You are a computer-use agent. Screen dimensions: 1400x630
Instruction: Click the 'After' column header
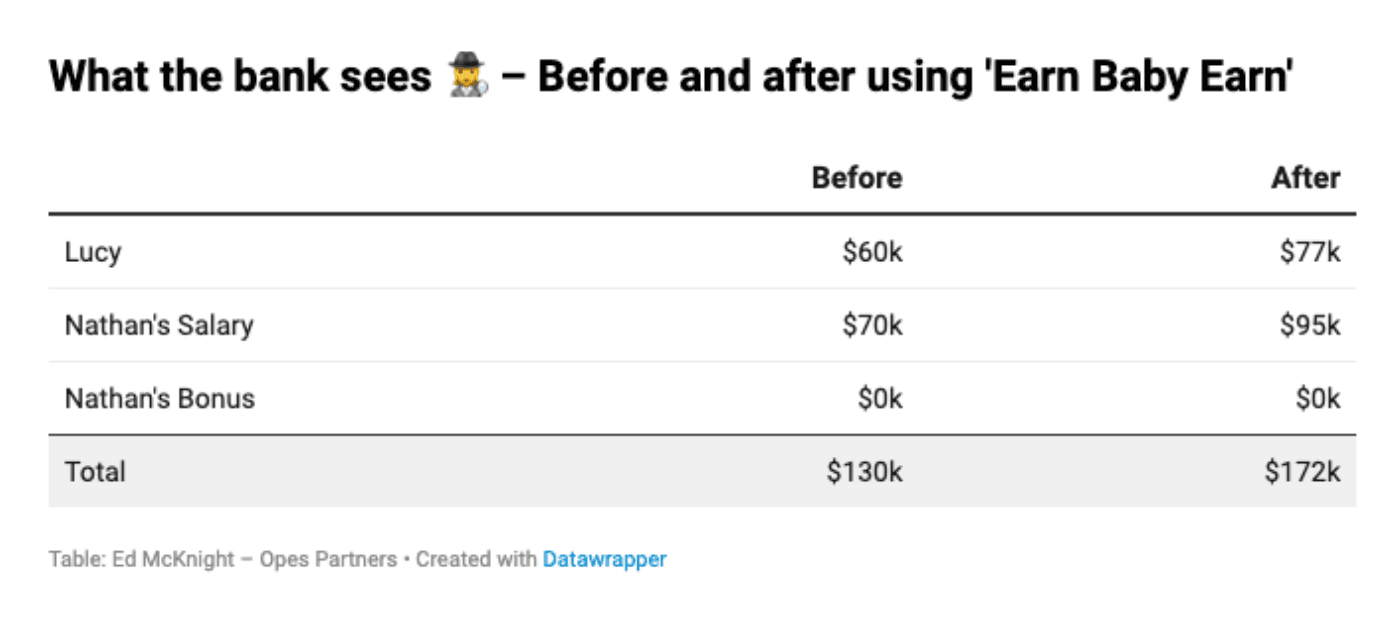[1305, 178]
